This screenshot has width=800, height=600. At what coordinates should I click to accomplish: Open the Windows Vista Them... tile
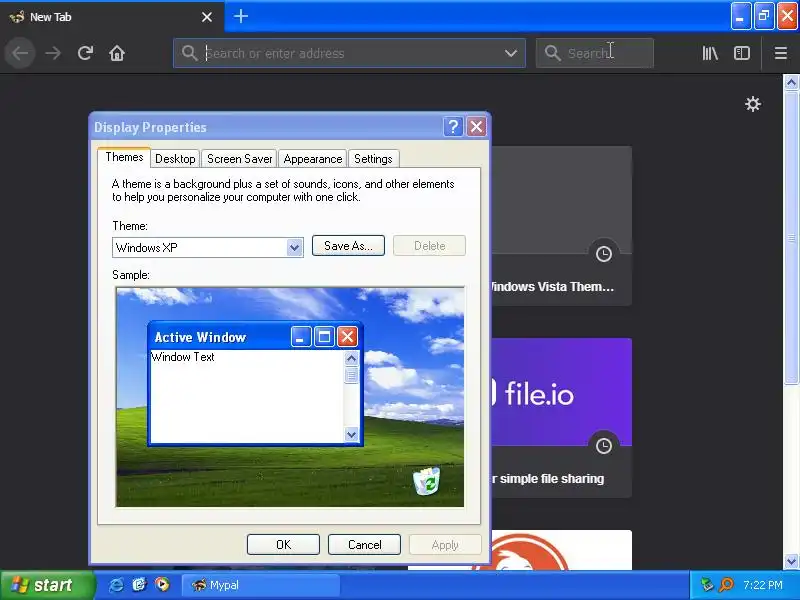561,226
